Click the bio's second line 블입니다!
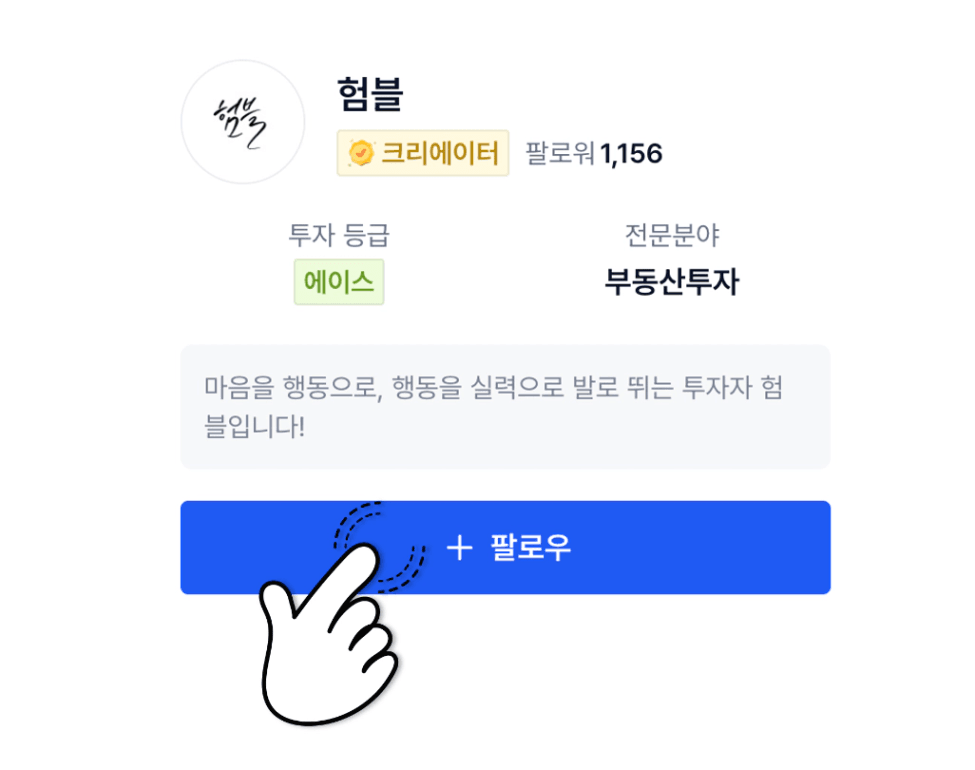Screen dimensions: 975x770 [x=255, y=427]
